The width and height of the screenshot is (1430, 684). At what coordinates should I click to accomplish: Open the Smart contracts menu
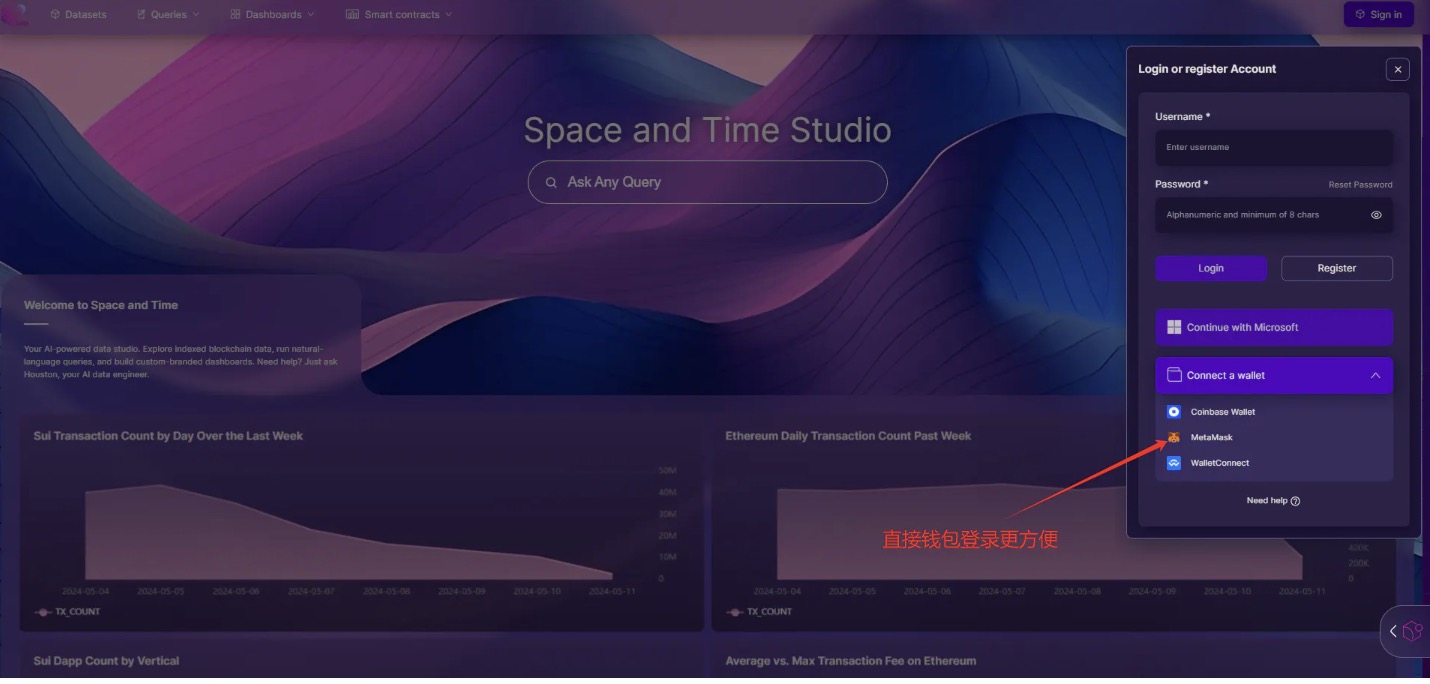click(x=399, y=15)
